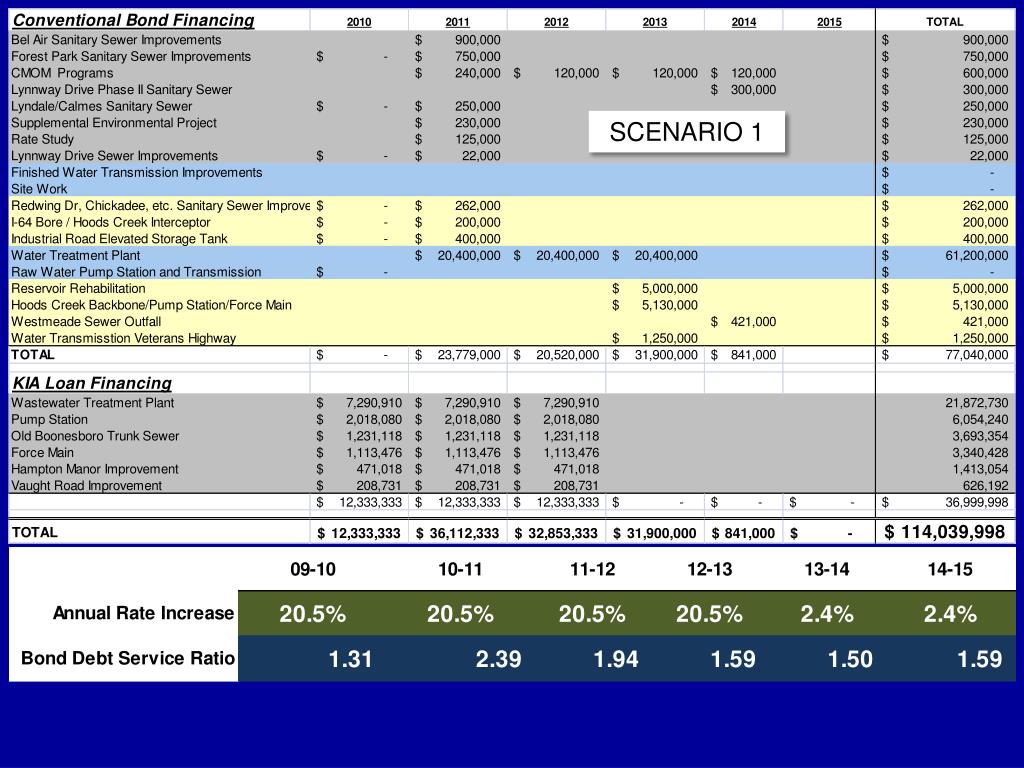This screenshot has height=768, width=1024.
Task: Click I-64 Bore / Hoods Creek Interceptor
Action: click(111, 222)
